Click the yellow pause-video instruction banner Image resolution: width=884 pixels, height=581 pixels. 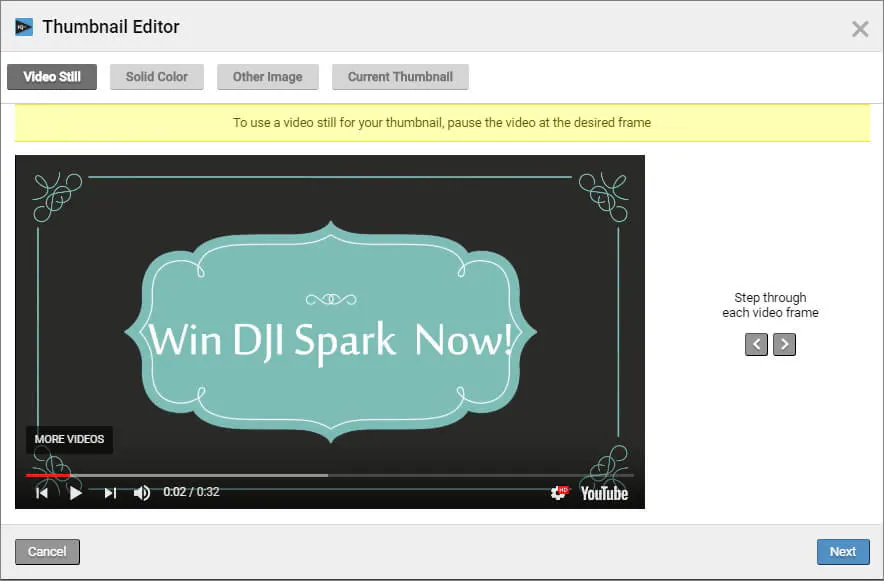(x=443, y=123)
